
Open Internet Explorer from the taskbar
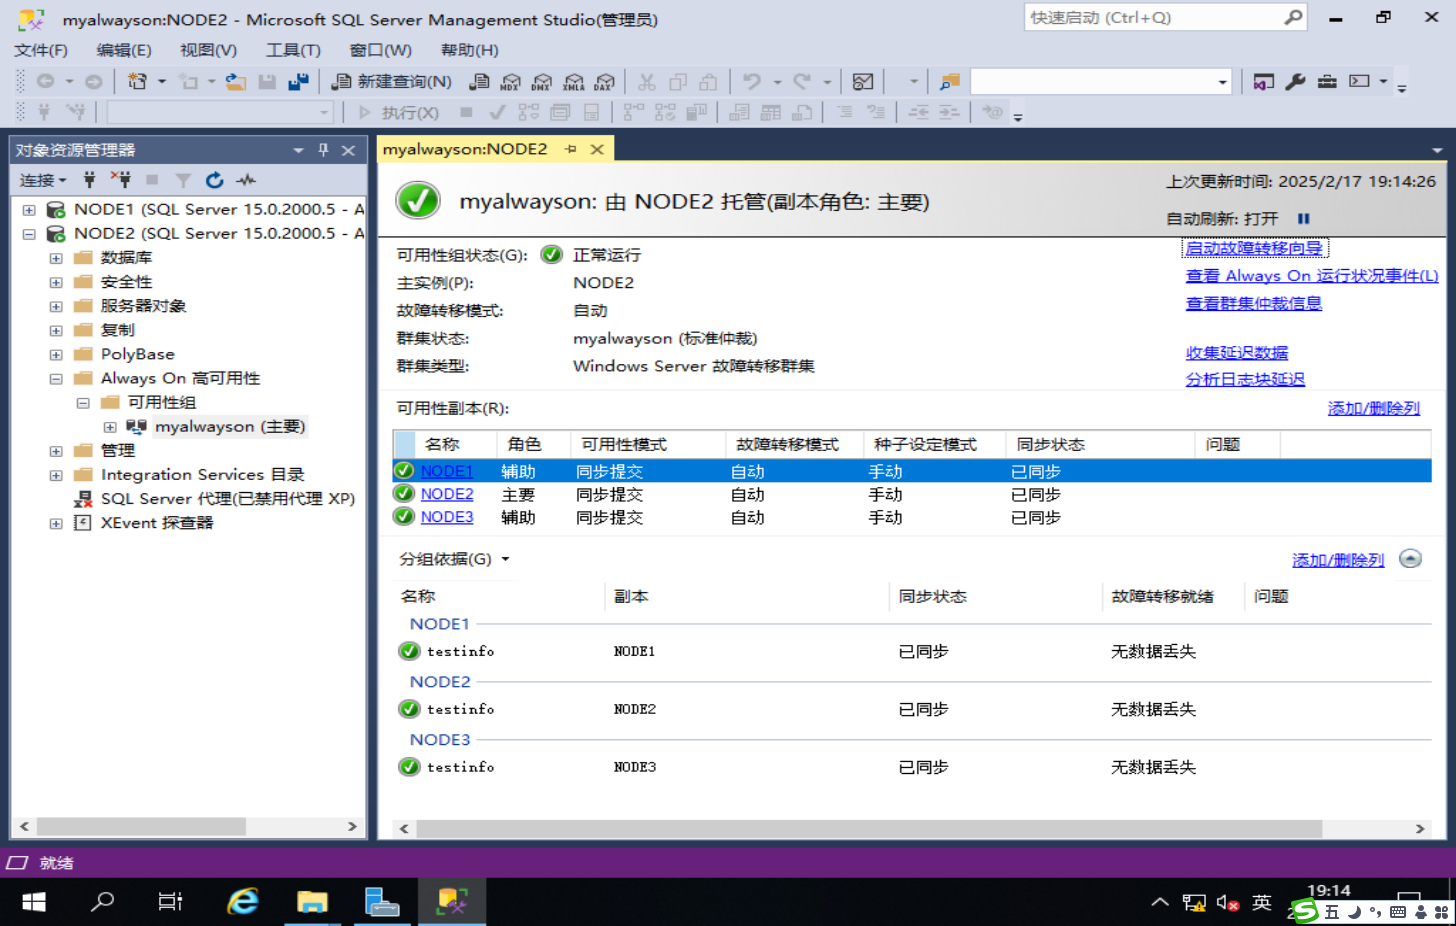tap(242, 902)
